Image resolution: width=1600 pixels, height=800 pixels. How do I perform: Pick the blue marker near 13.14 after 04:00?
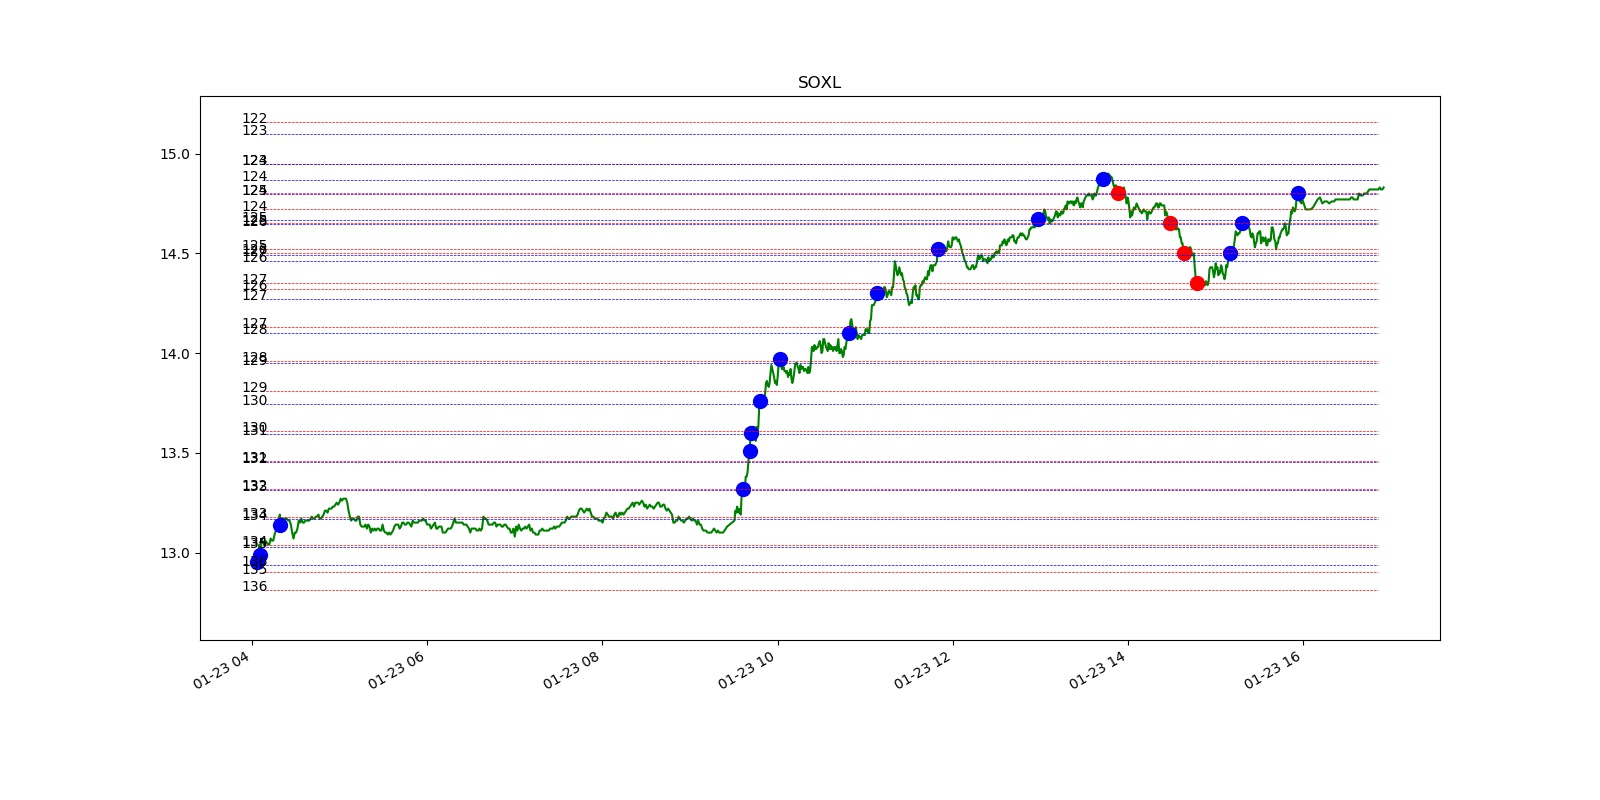click(x=280, y=525)
